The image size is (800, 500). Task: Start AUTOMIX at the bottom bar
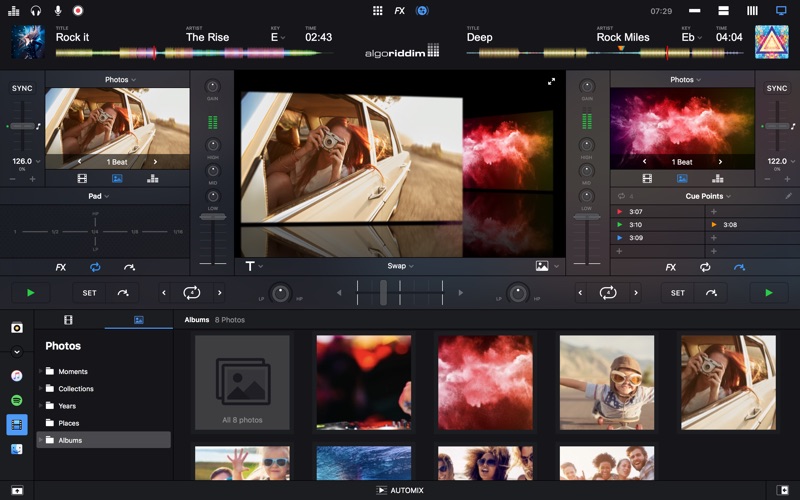(x=400, y=490)
